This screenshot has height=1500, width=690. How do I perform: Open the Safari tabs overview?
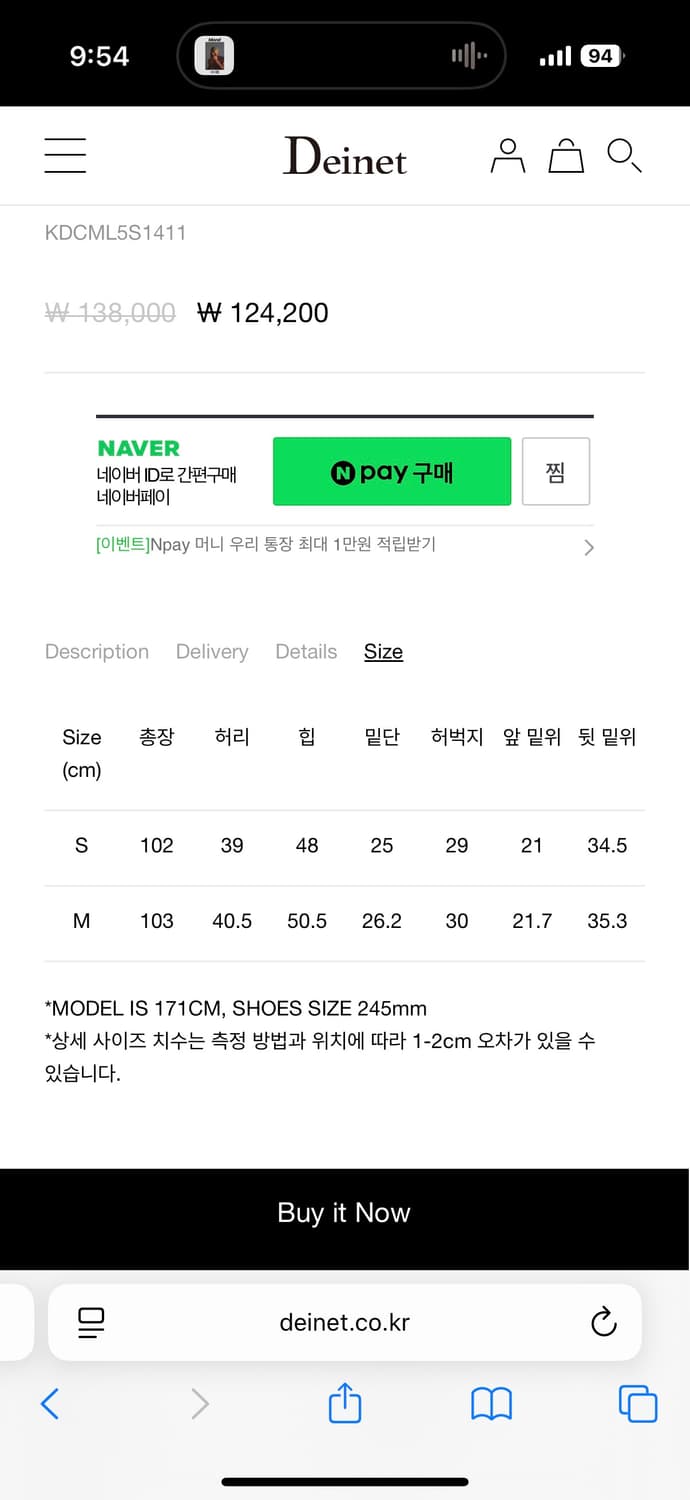coord(638,1403)
